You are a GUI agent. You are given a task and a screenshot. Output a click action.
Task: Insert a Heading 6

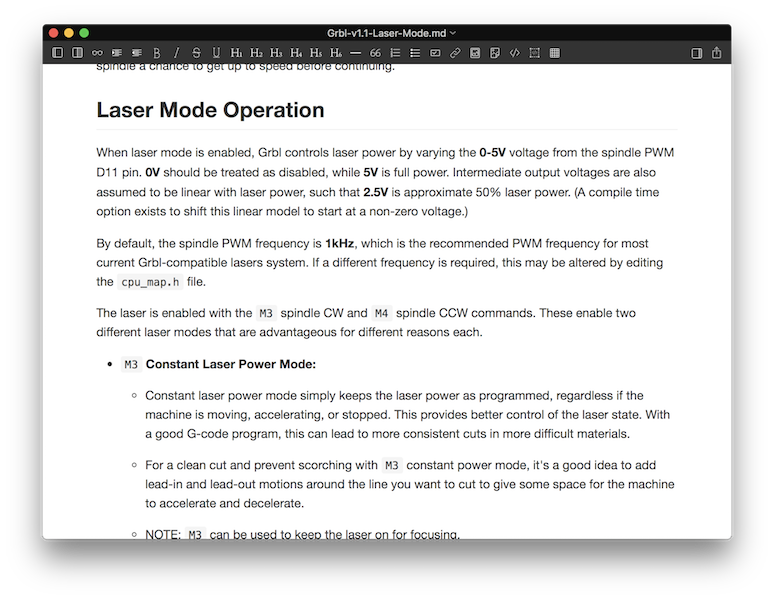[336, 53]
